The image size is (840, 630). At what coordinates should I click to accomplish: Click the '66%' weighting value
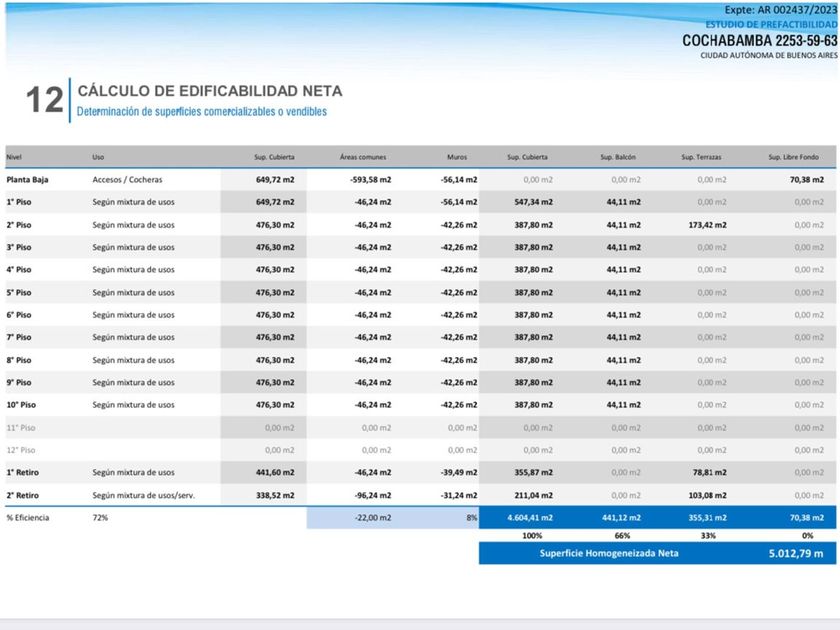(x=622, y=536)
